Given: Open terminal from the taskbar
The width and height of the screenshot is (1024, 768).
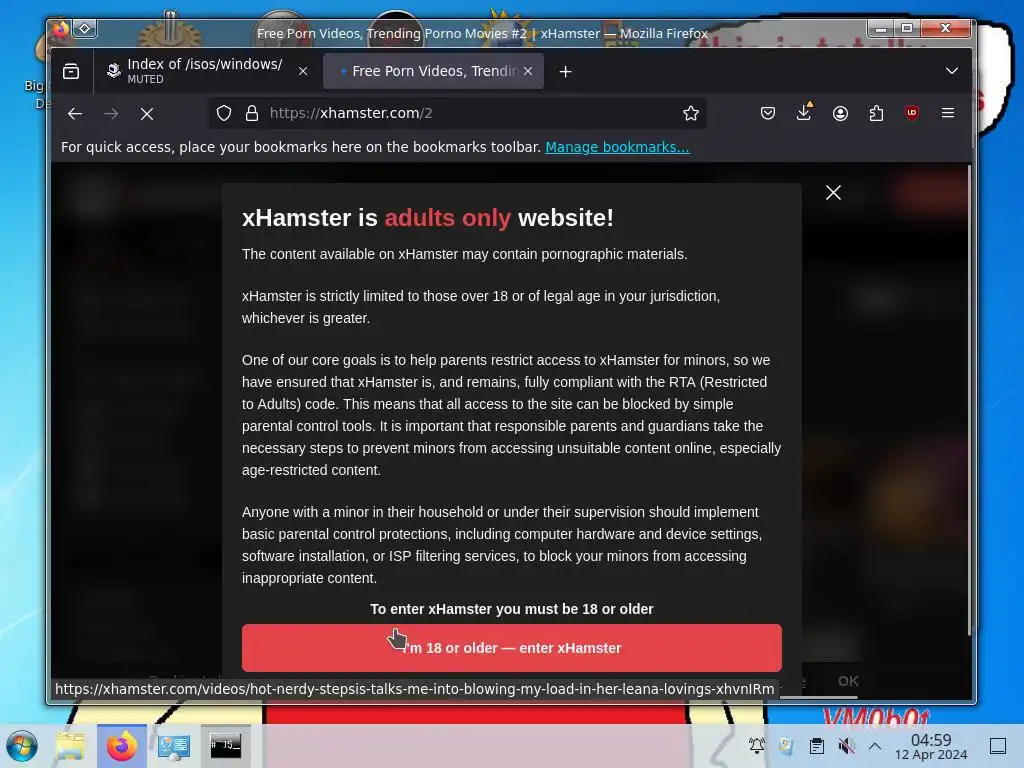Looking at the screenshot, I should 225,746.
